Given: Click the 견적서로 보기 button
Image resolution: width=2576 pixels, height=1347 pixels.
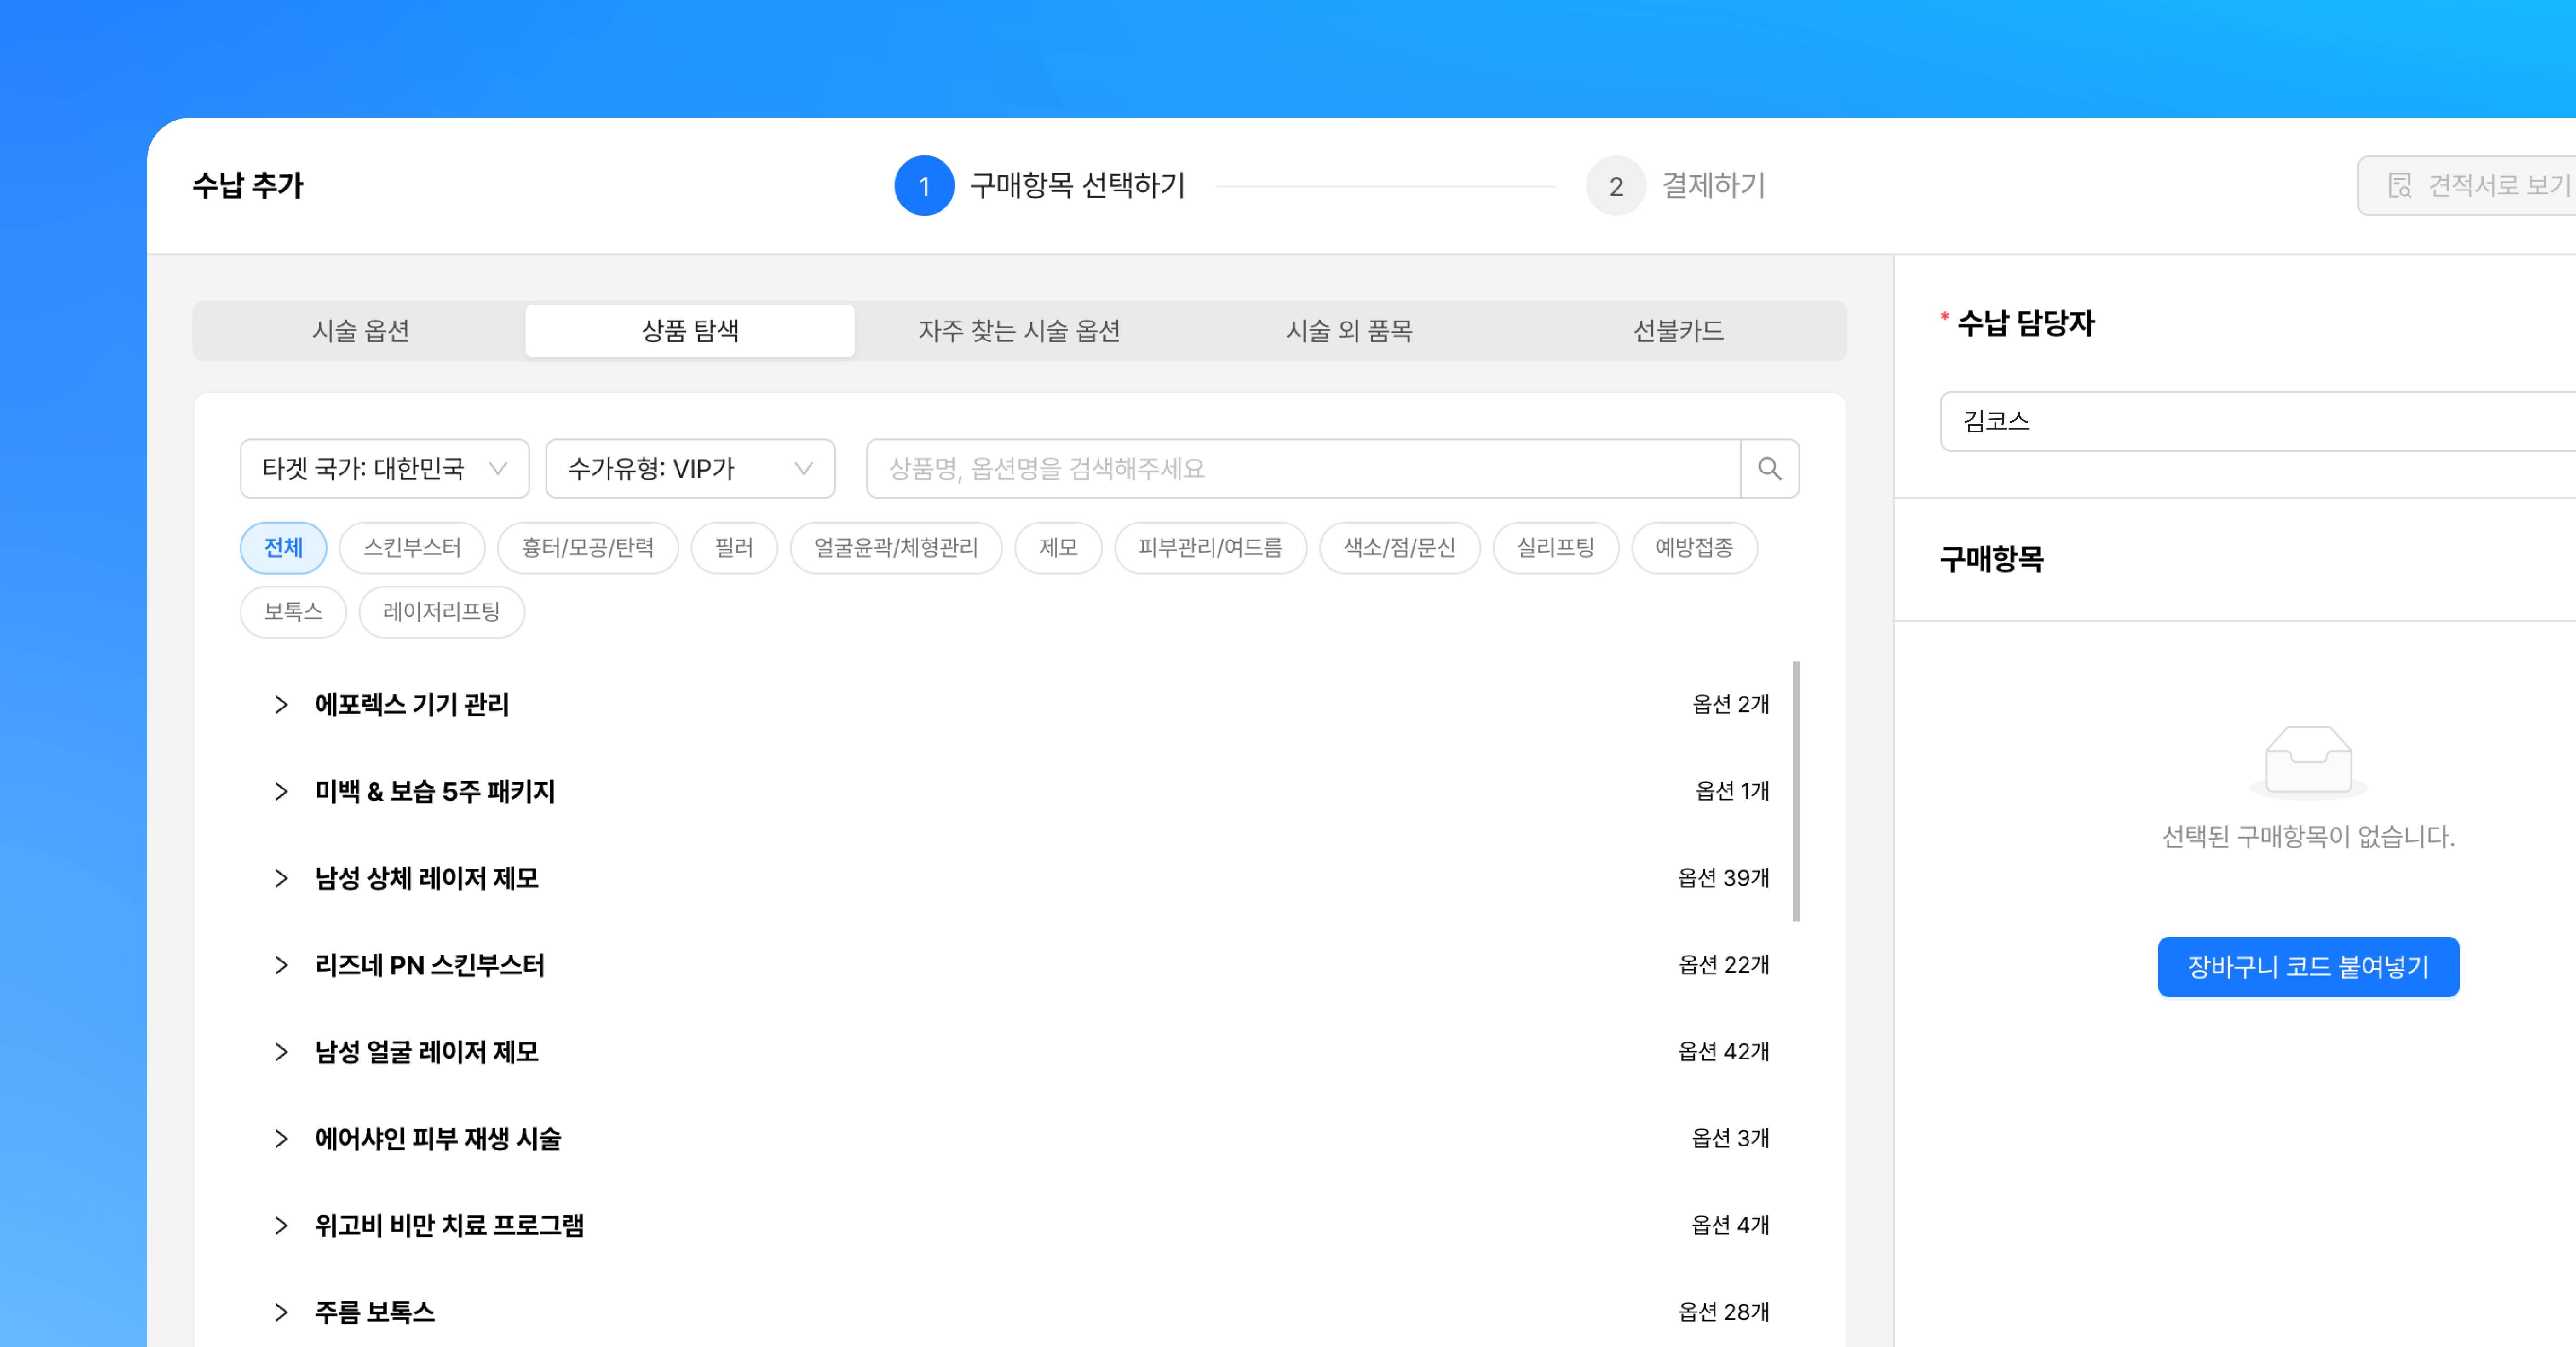Looking at the screenshot, I should click(x=2468, y=185).
